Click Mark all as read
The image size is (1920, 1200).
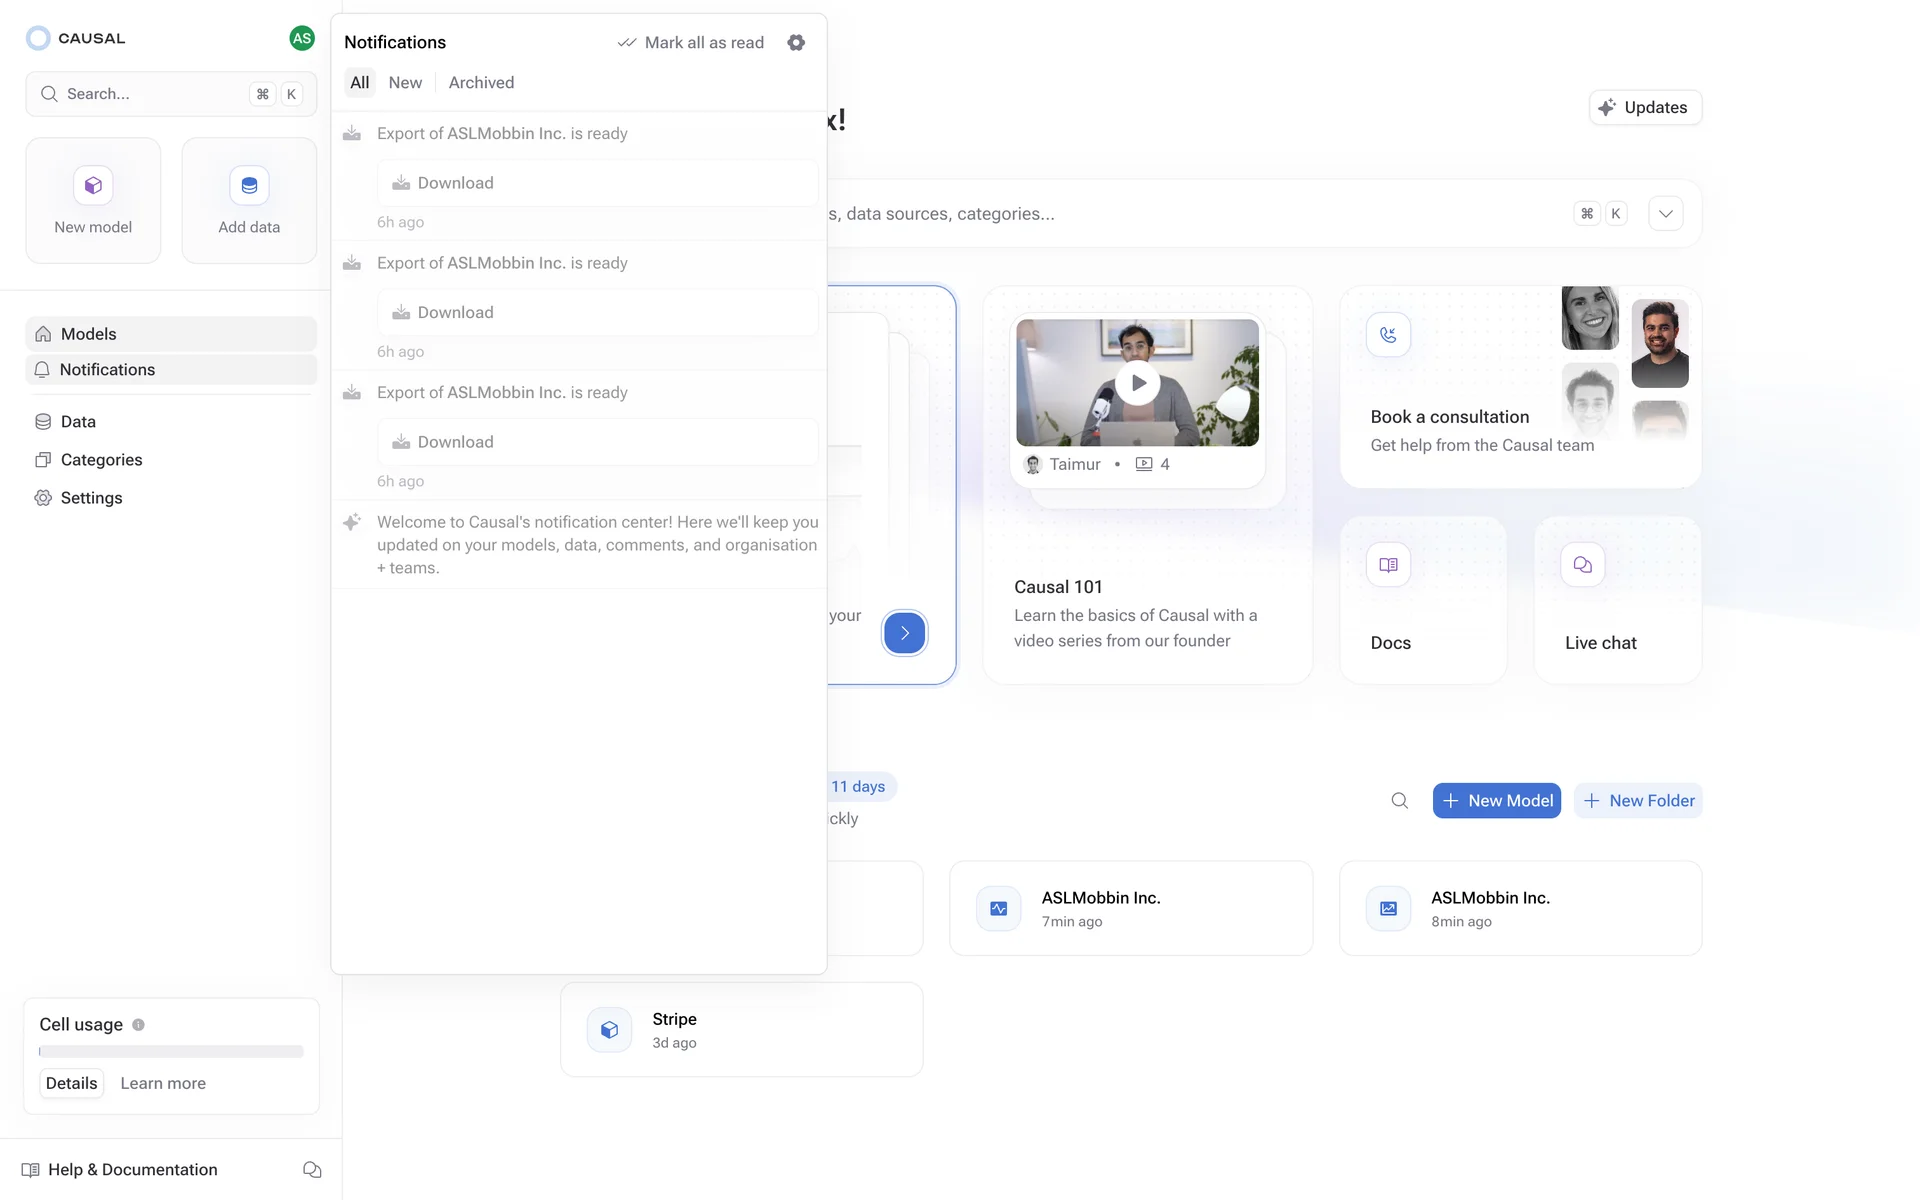pos(691,42)
